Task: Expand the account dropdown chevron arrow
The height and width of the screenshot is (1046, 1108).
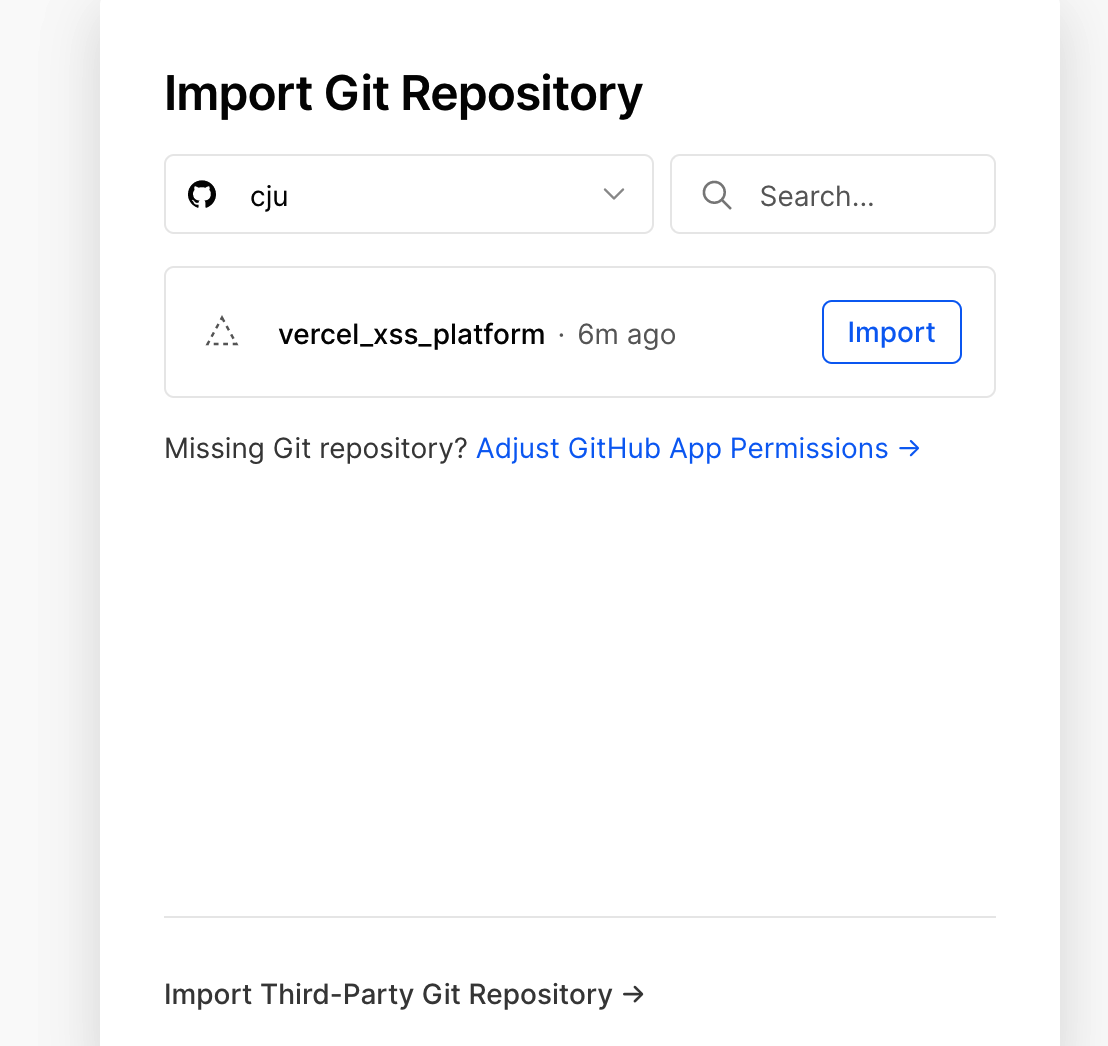Action: (614, 194)
